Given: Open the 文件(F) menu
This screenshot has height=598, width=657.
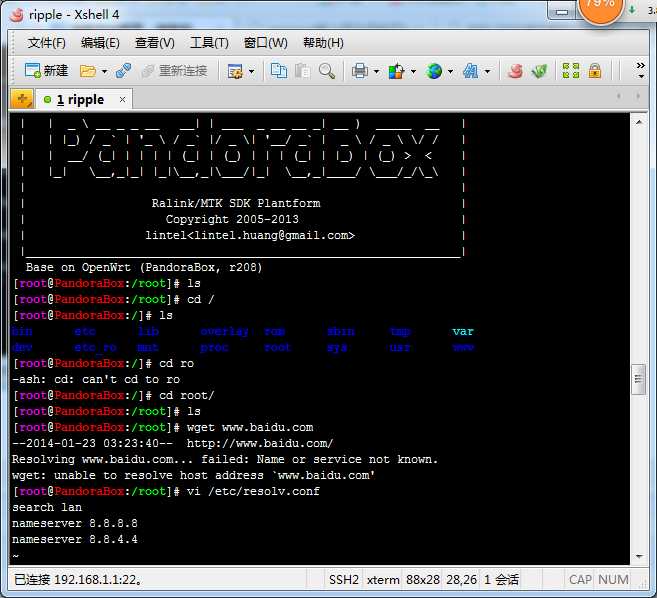Looking at the screenshot, I should 47,43.
